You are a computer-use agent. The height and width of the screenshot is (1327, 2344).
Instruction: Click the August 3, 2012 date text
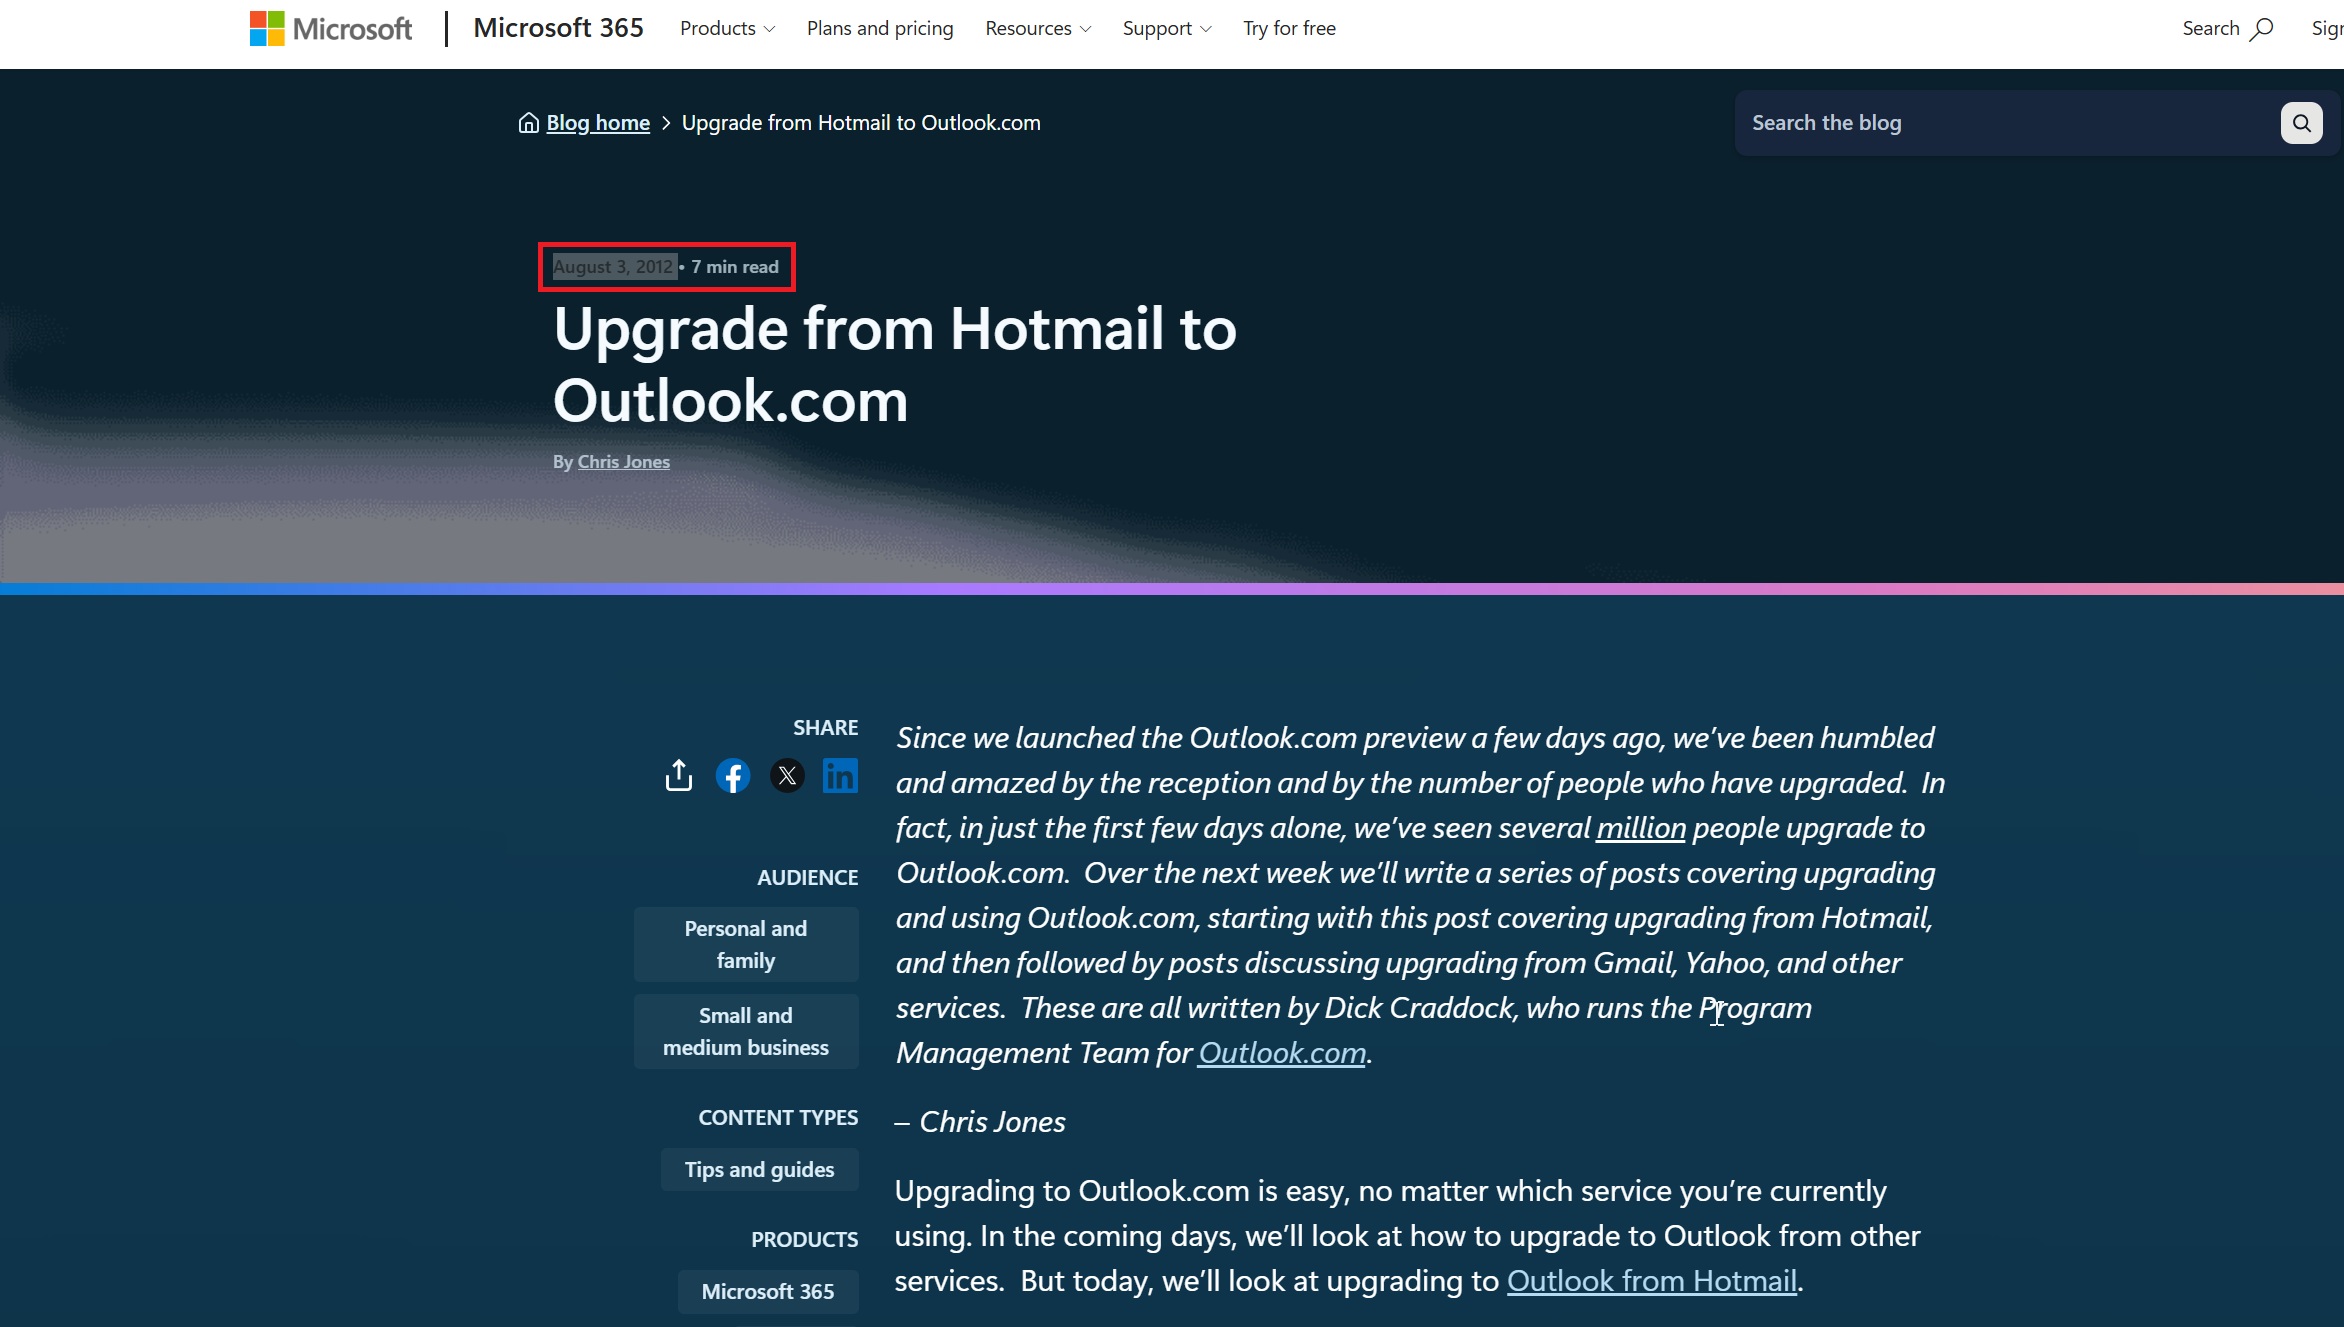(x=614, y=267)
